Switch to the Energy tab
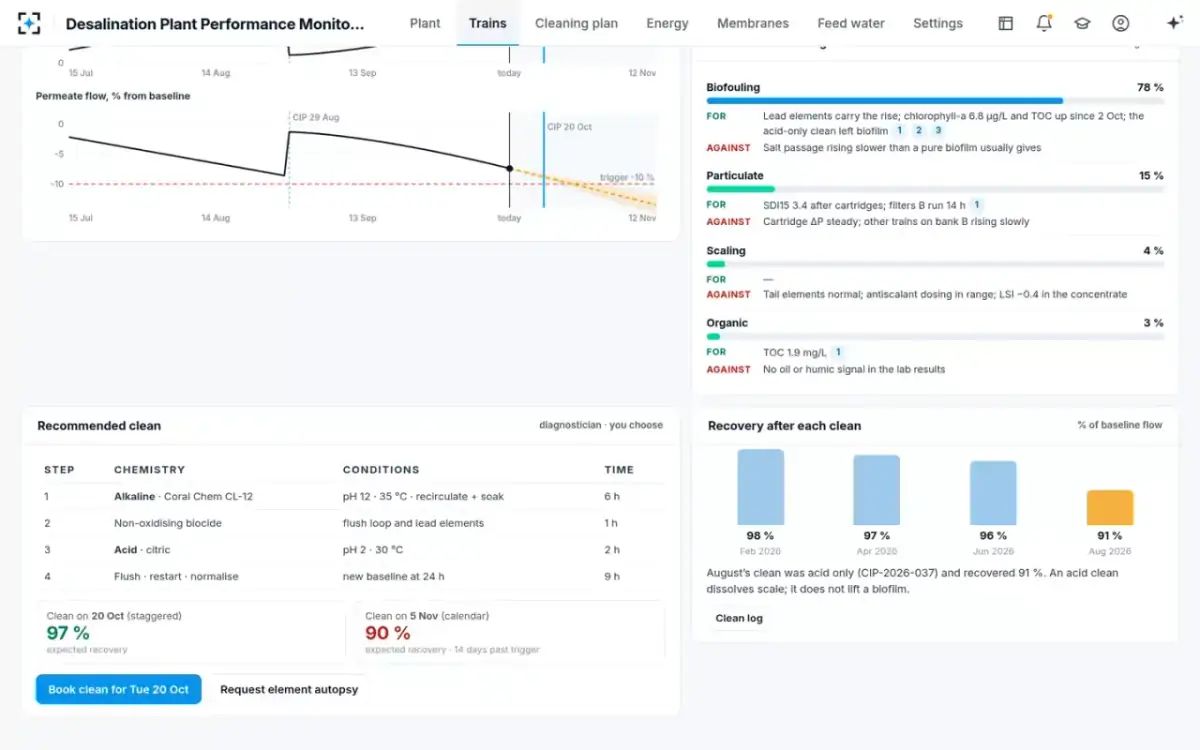The image size is (1200, 750). (667, 23)
